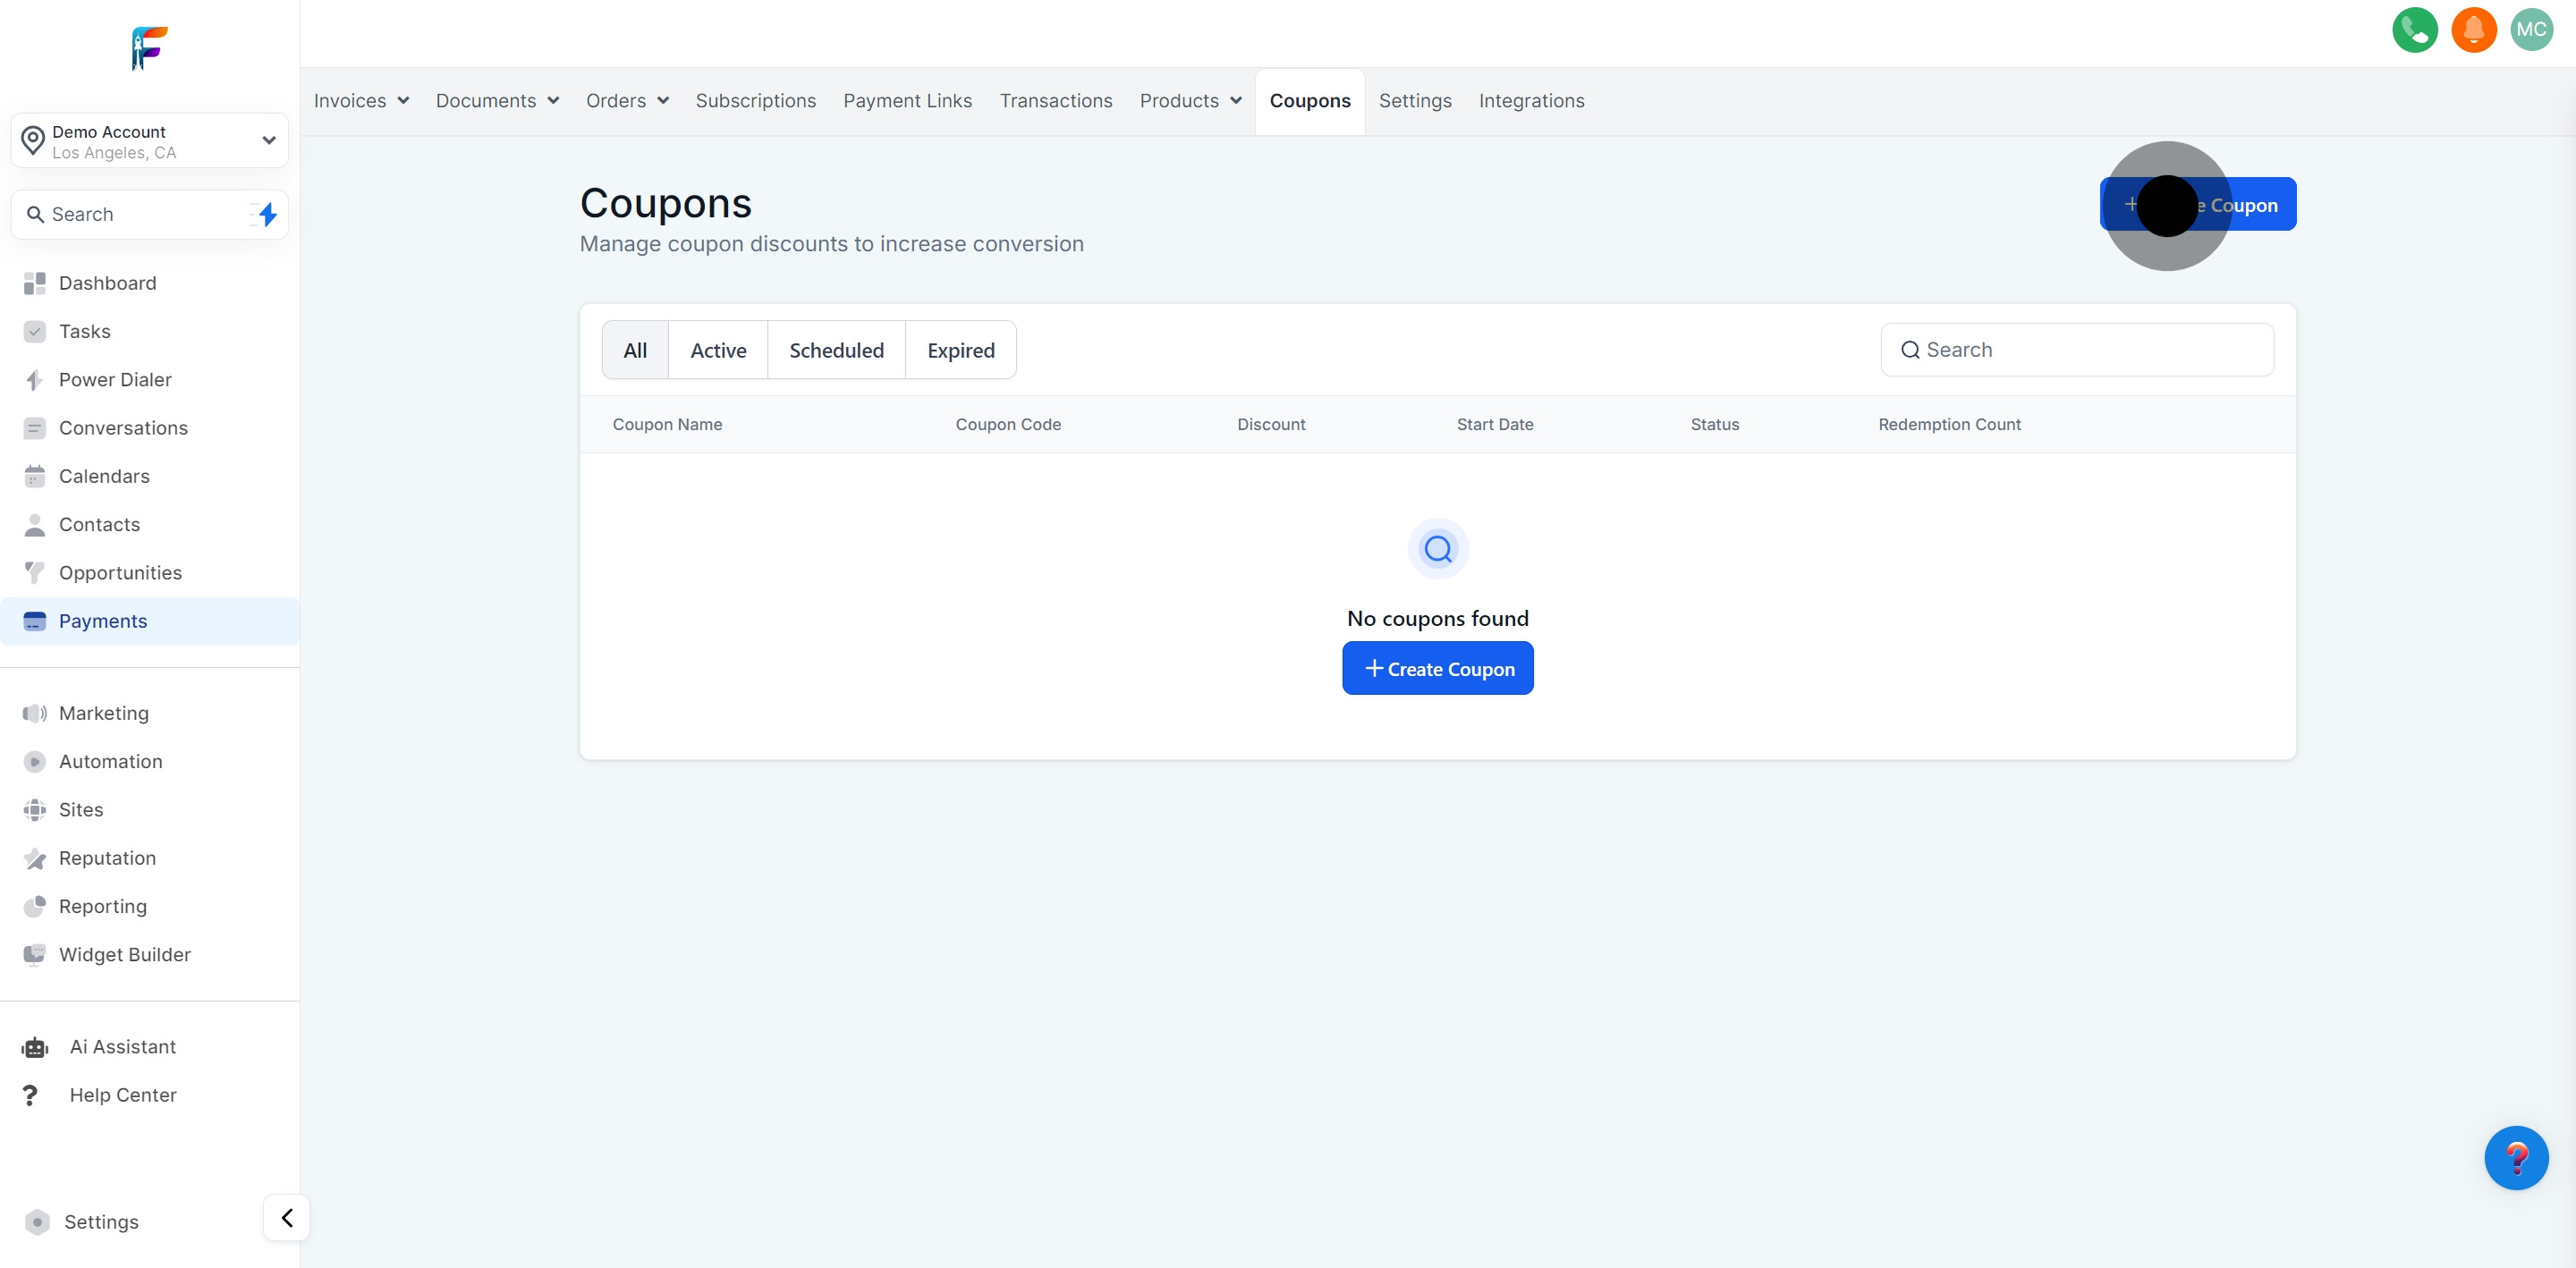This screenshot has height=1268, width=2576.
Task: Open the MC profile avatar
Action: (2531, 30)
